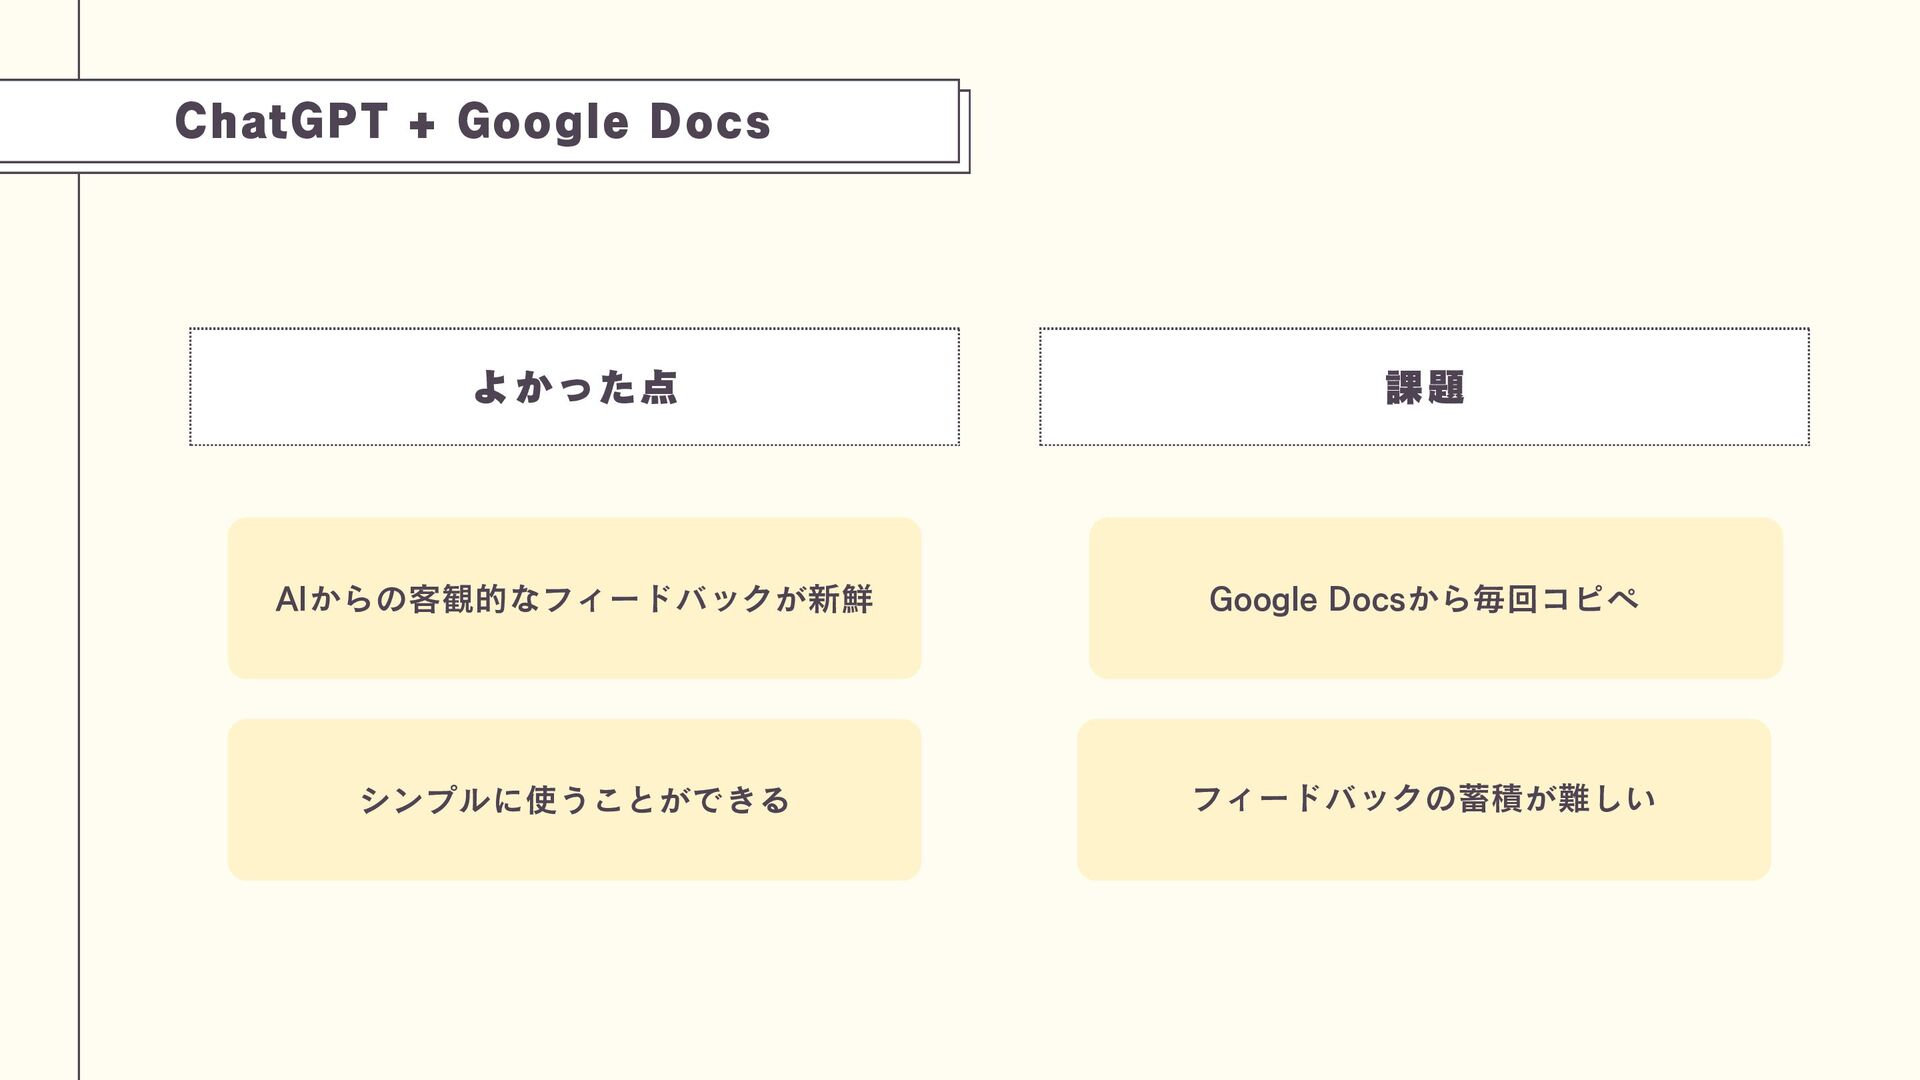Click the word "Google" in the slide title
Image resolution: width=1920 pixels, height=1080 pixels.
[542, 122]
